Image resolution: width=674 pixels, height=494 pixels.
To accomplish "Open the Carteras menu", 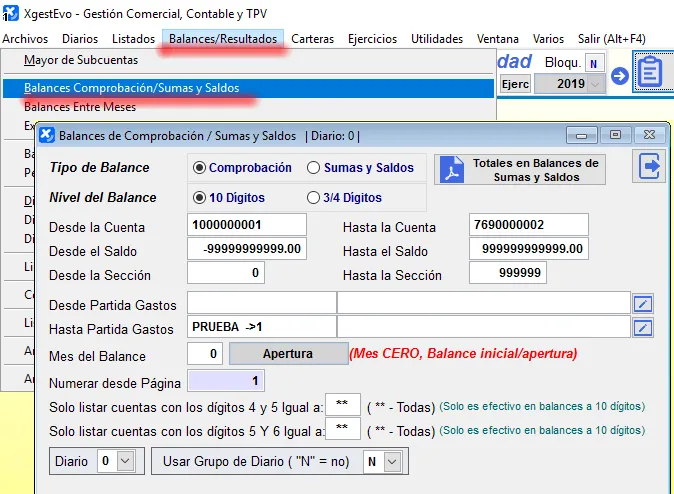I will 312,39.
